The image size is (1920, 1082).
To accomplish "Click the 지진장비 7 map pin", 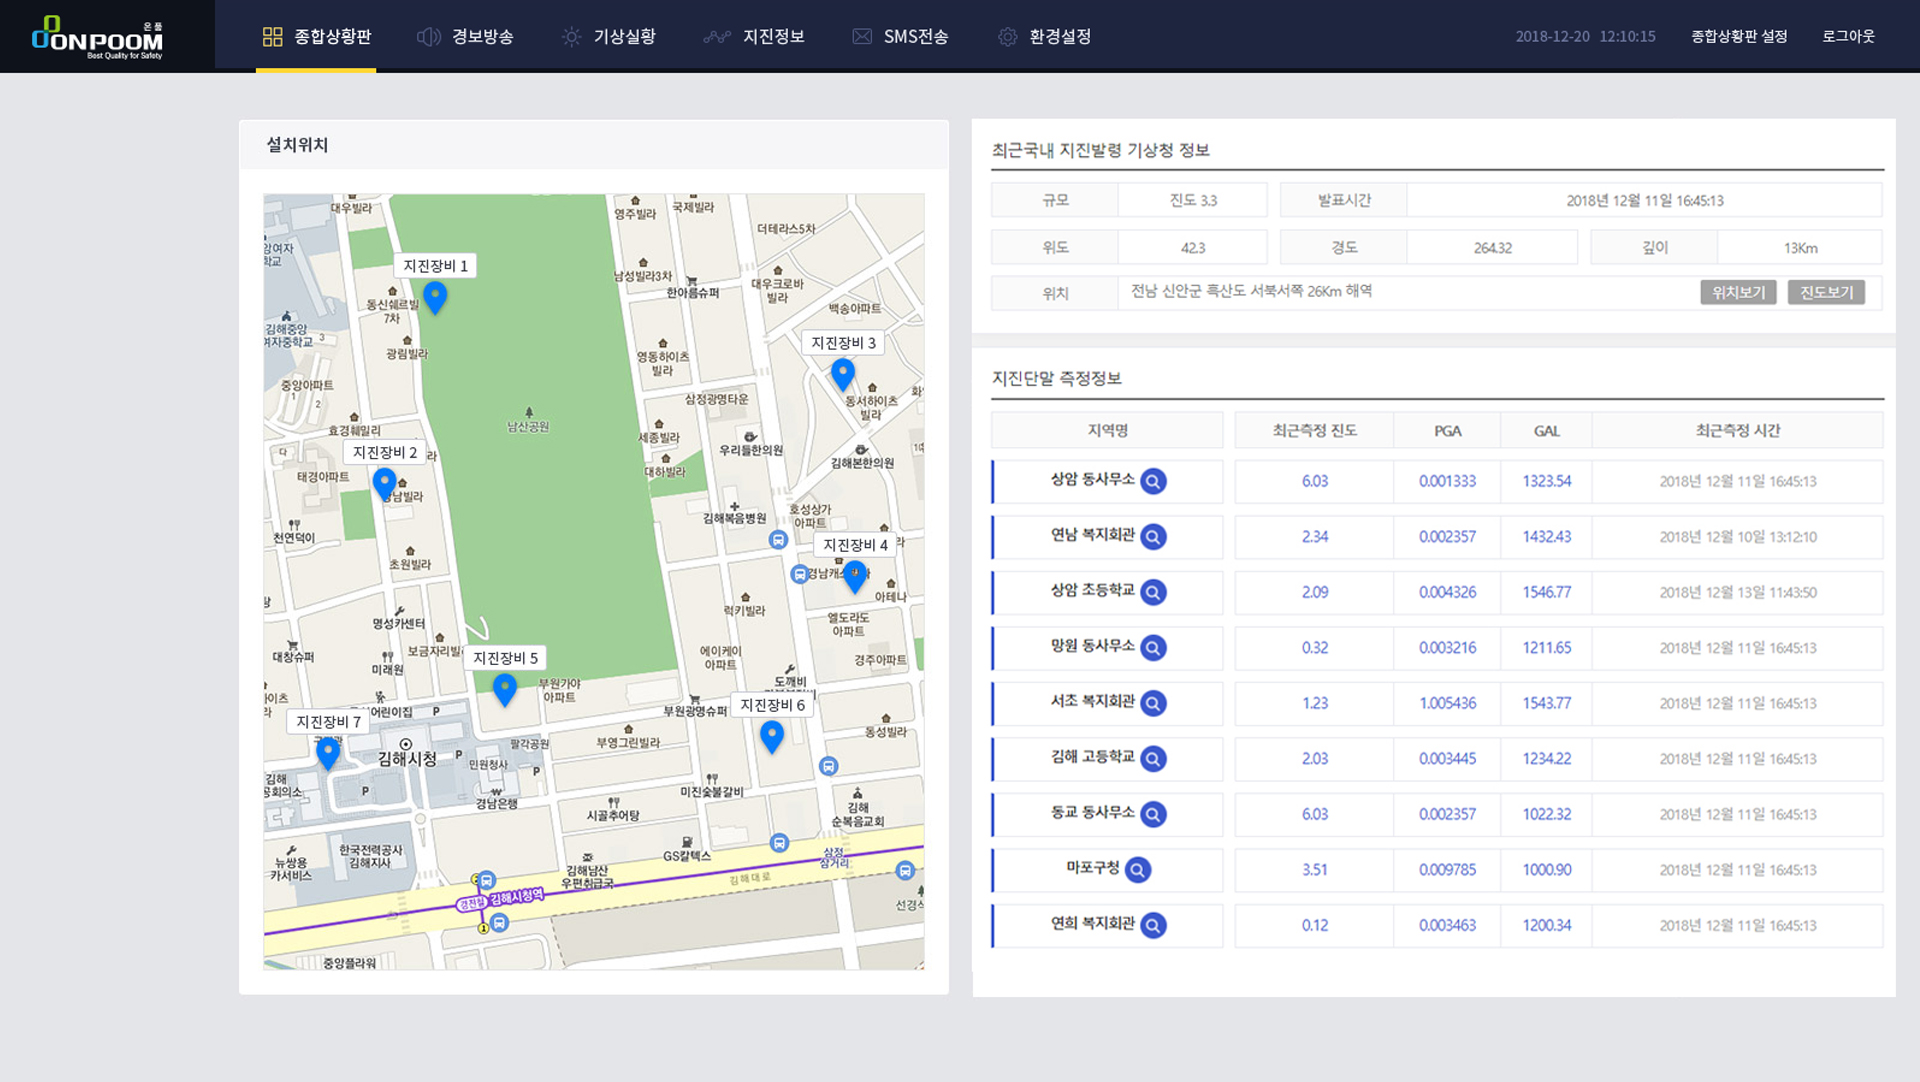I will pos(328,752).
